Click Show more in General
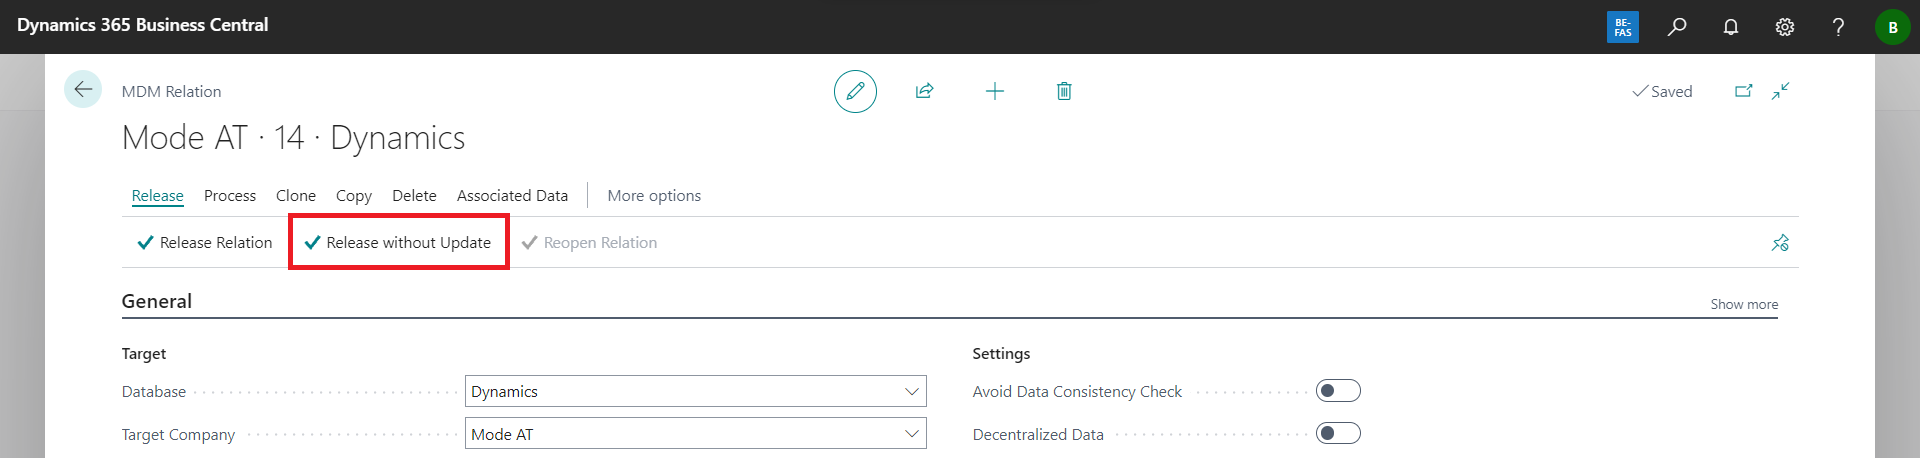The width and height of the screenshot is (1920, 458). (1744, 304)
